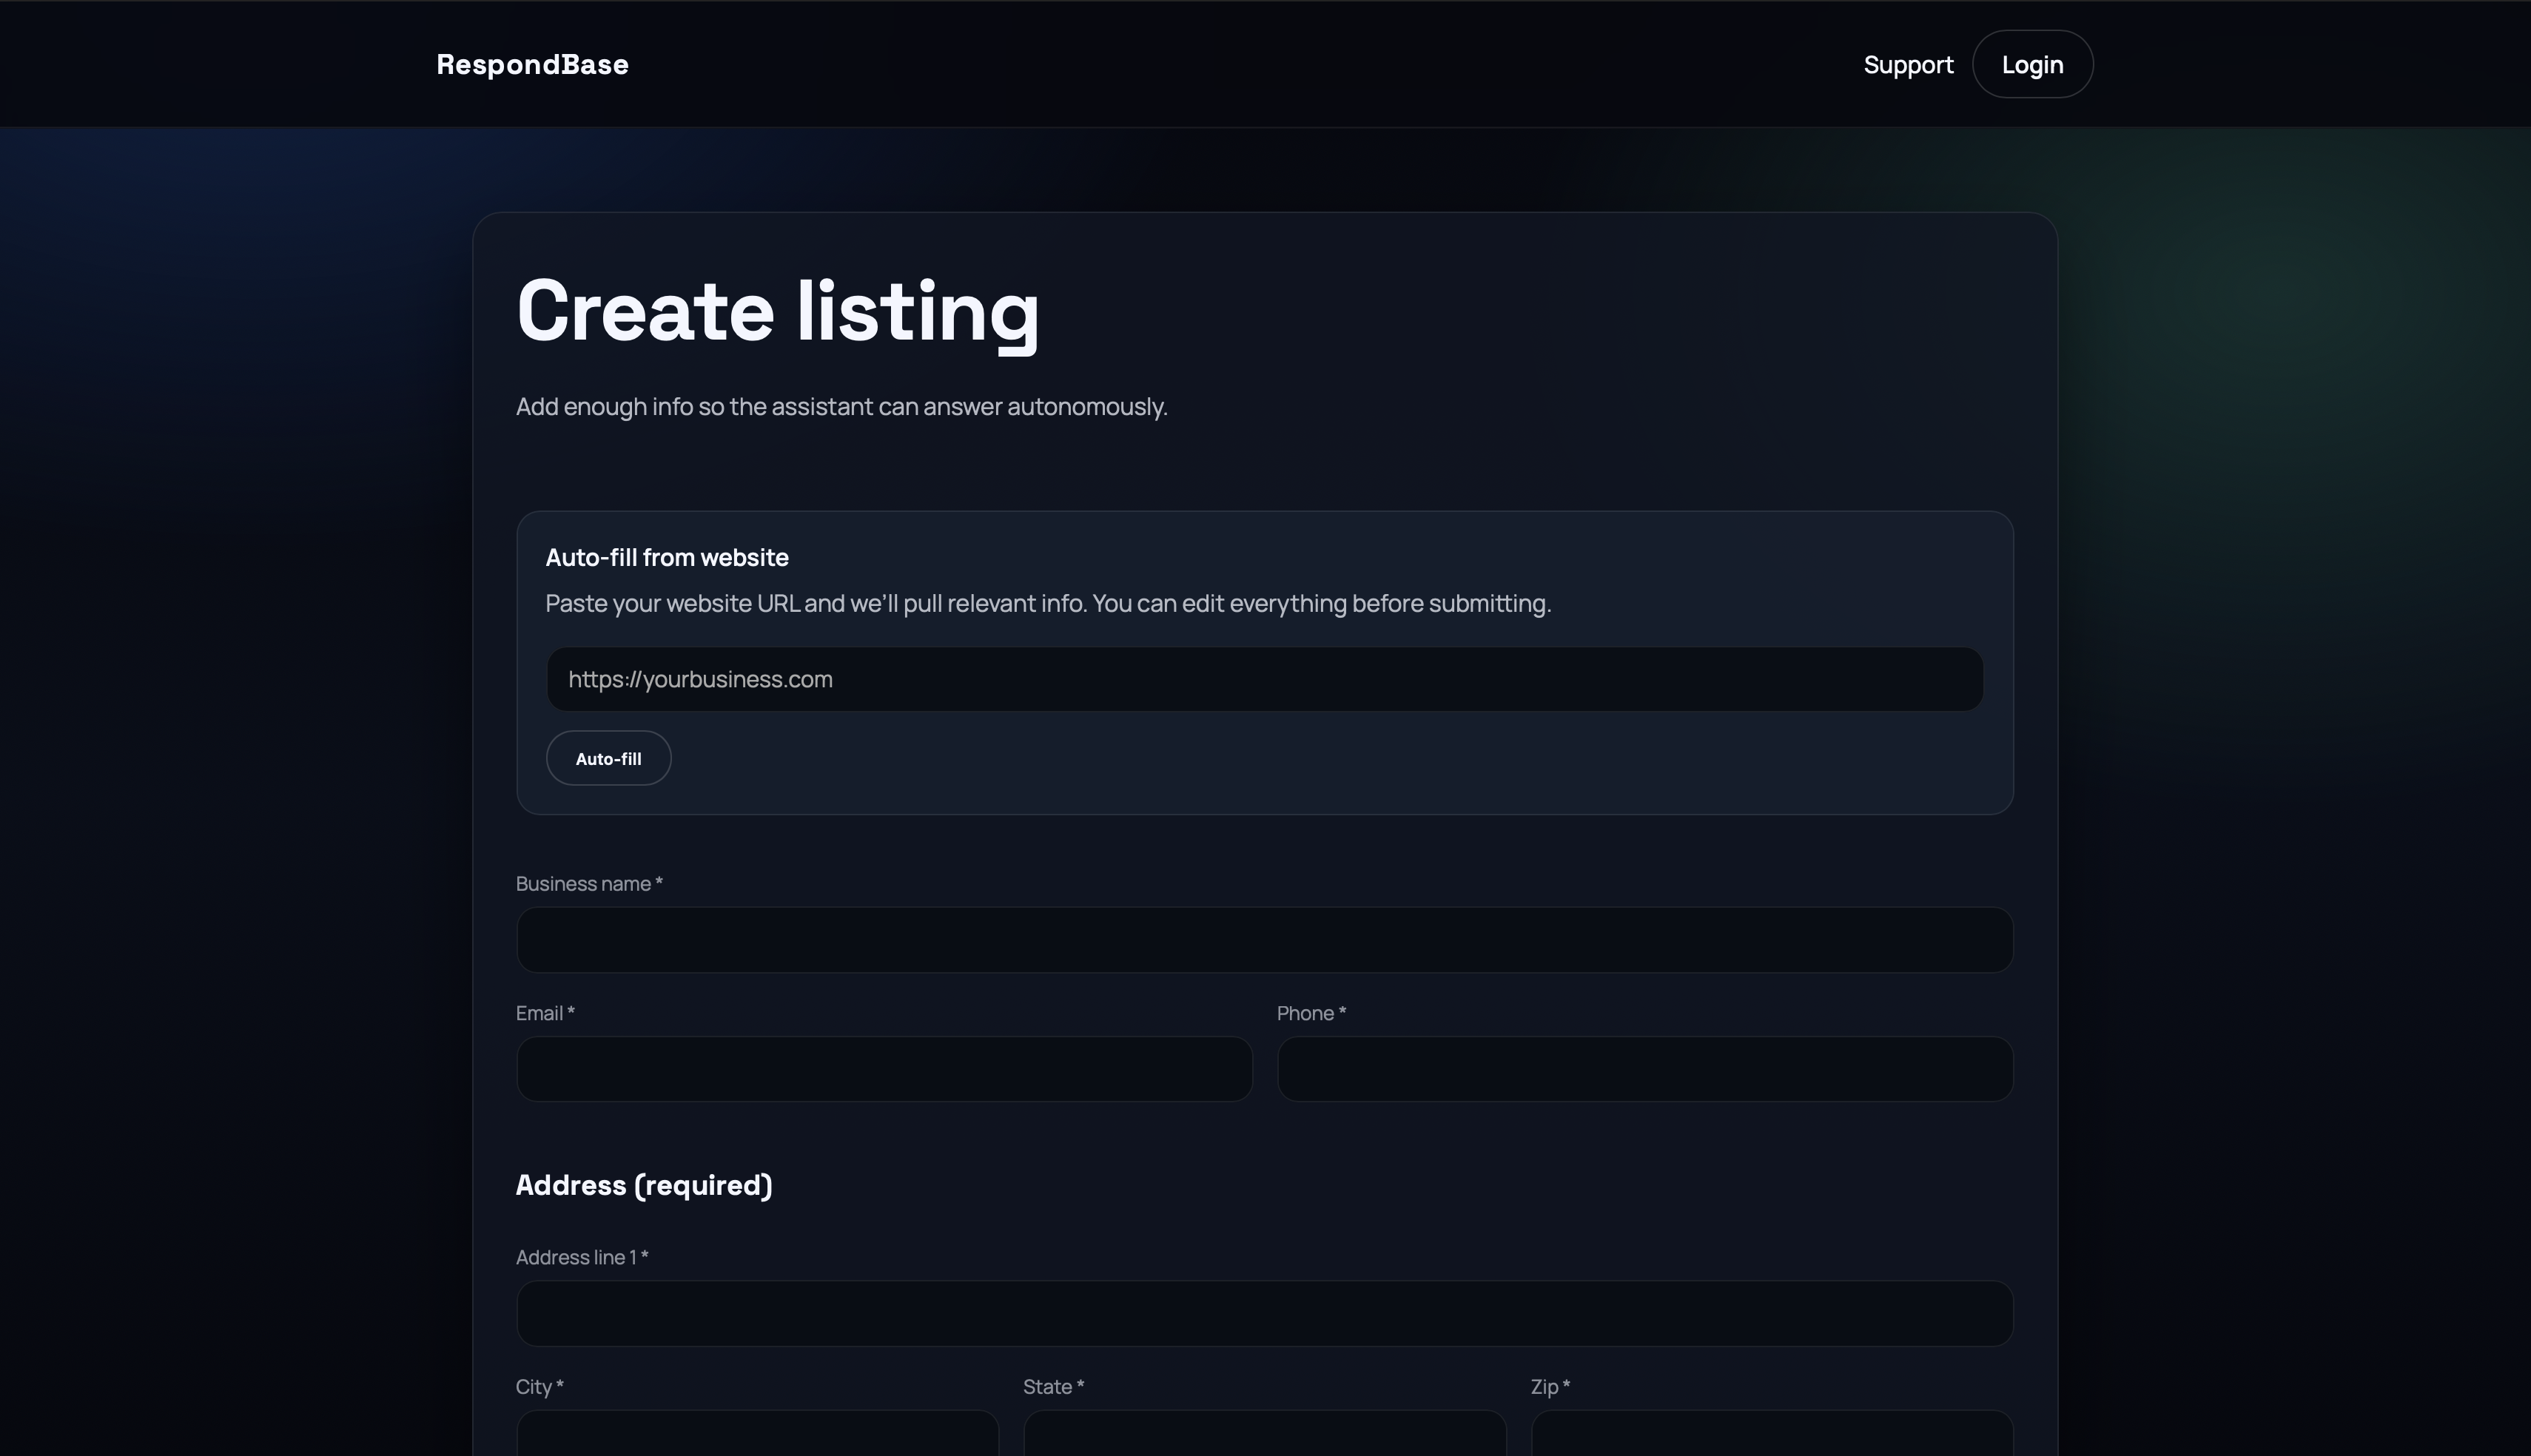Viewport: 2531px width, 1456px height.
Task: Click the Auto-fill from website panel title
Action: [x=667, y=557]
